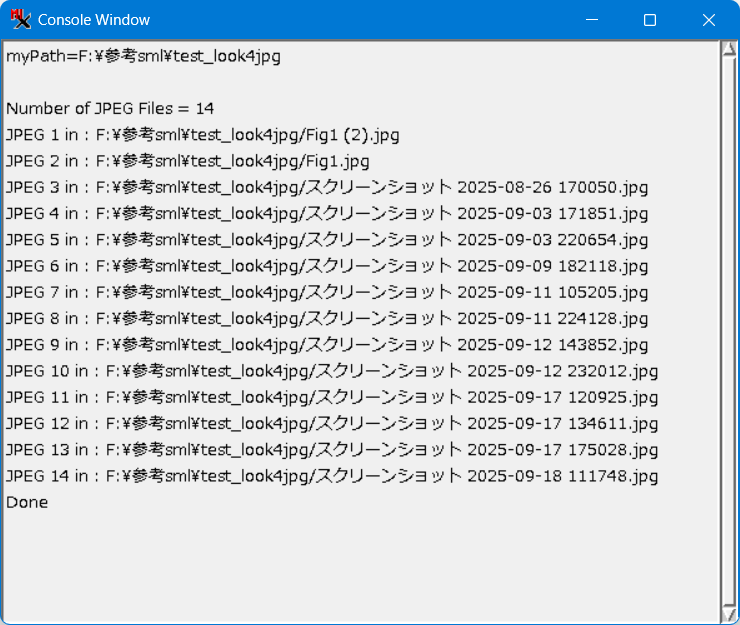Close the Console Window
The width and height of the screenshot is (740, 625).
pyautogui.click(x=708, y=20)
